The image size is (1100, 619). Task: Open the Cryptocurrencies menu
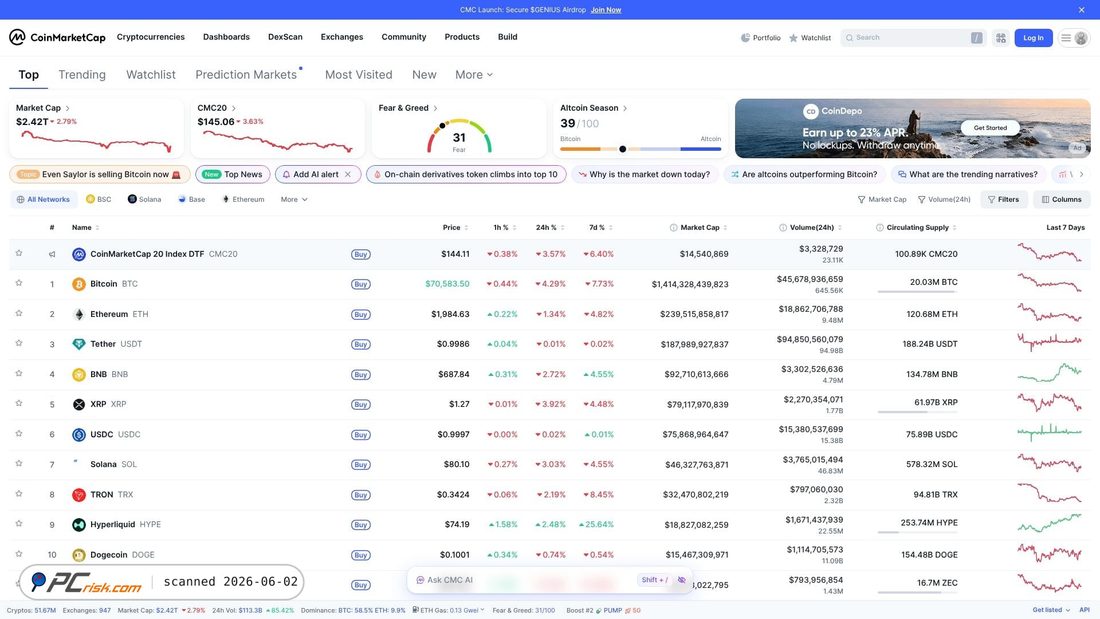tap(151, 37)
